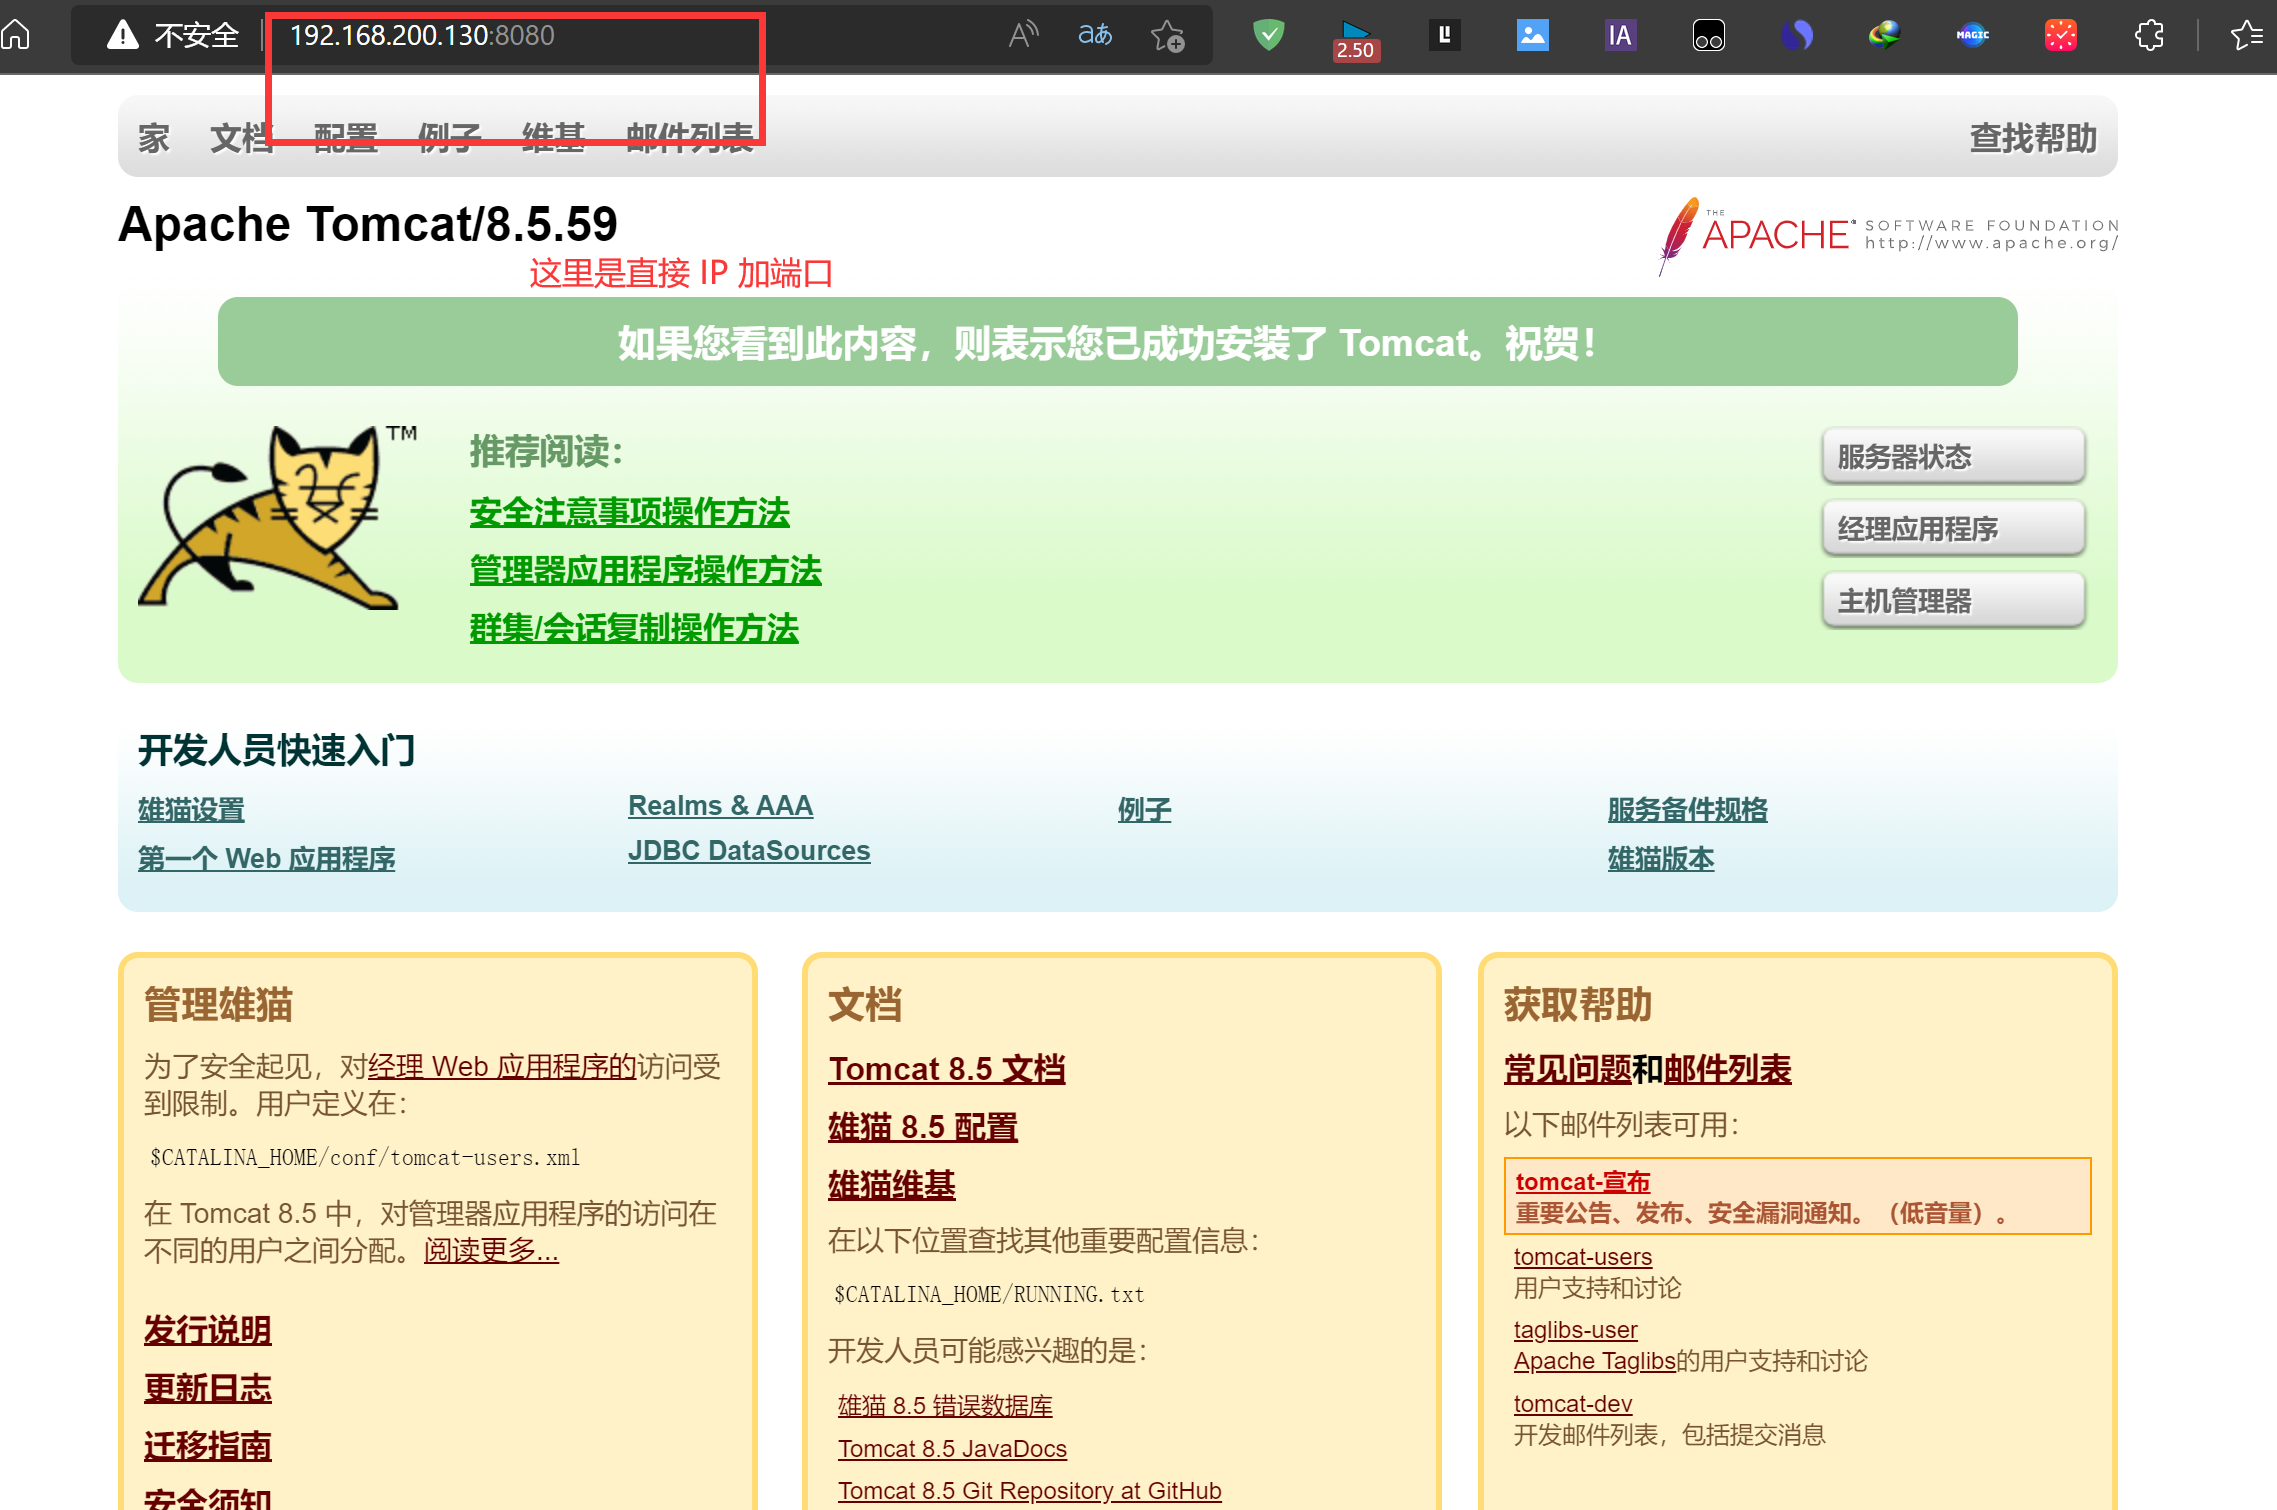The width and height of the screenshot is (2277, 1510).
Task: Open 经理 Web 应用程序的 link
Action: coord(502,1066)
